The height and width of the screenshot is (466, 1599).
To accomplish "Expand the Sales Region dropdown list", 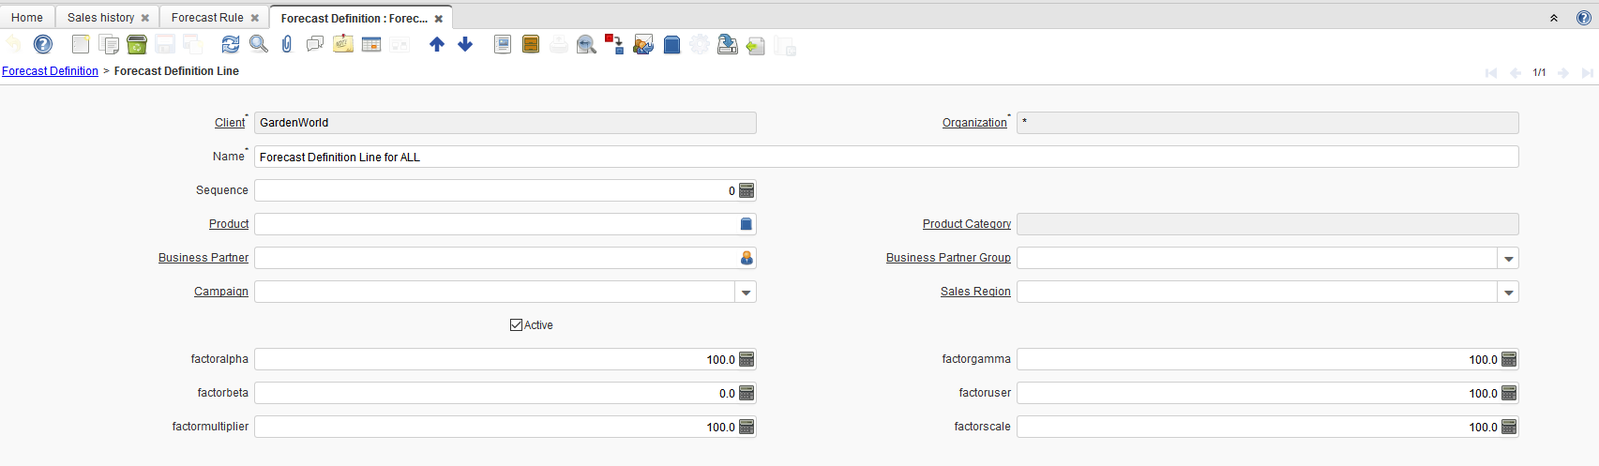I will click(x=1508, y=292).
